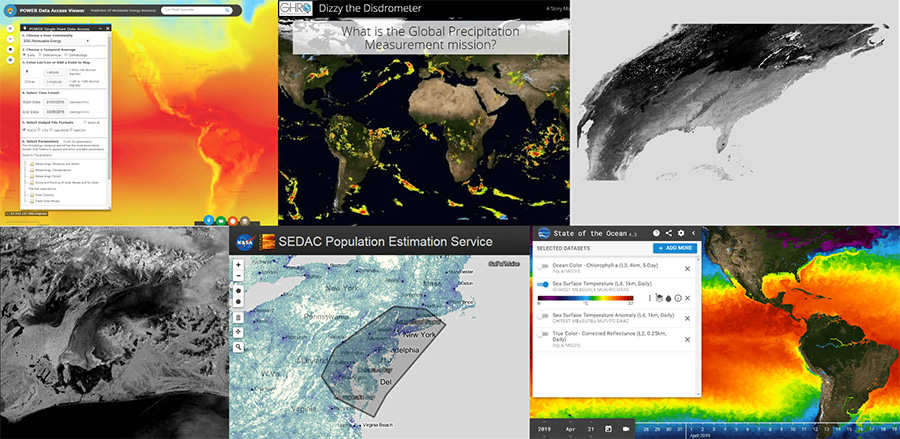
Task: Click the brown round icon at POWER map bottom
Action: (x=245, y=220)
